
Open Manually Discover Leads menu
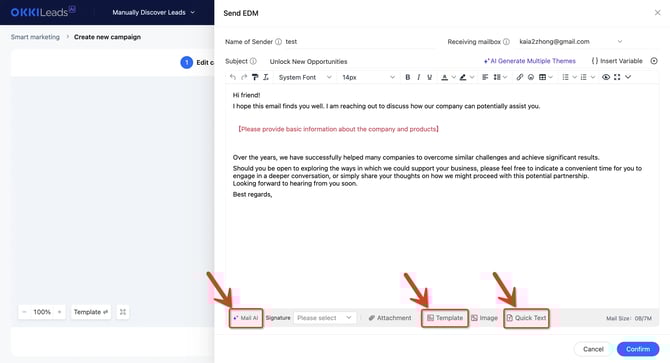point(153,12)
